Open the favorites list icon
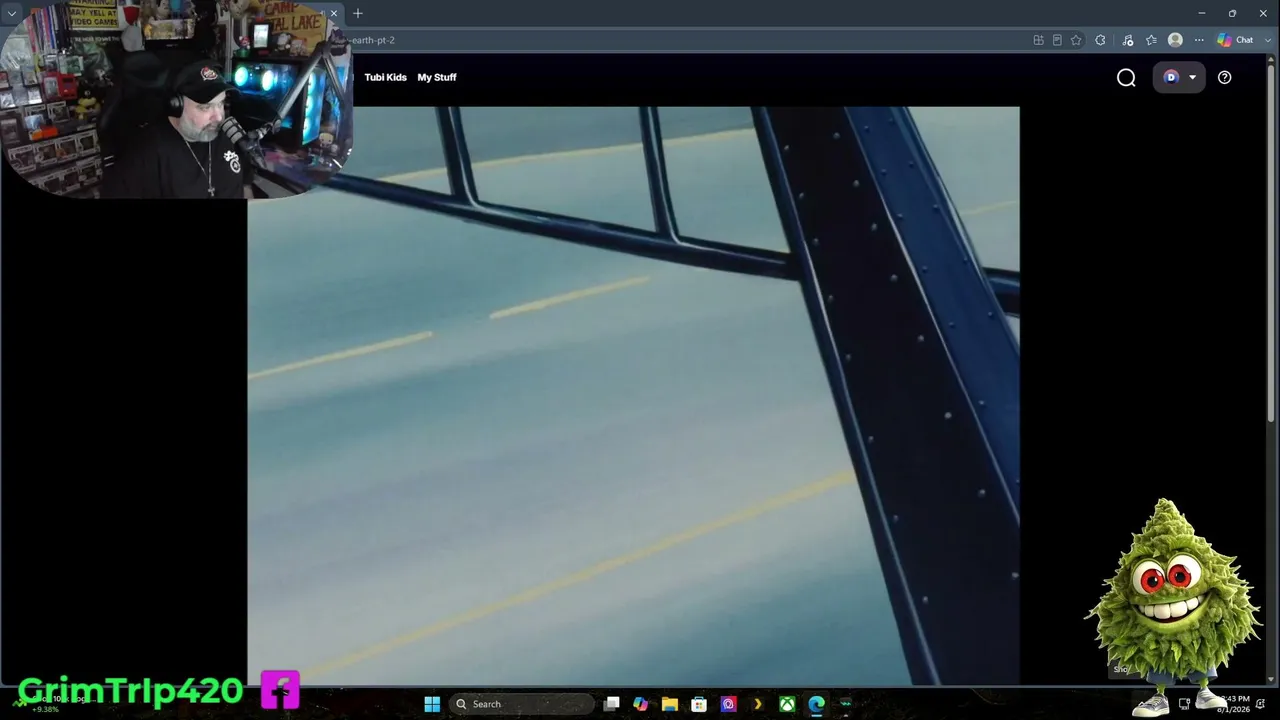Viewport: 1280px width, 720px height. click(1151, 40)
